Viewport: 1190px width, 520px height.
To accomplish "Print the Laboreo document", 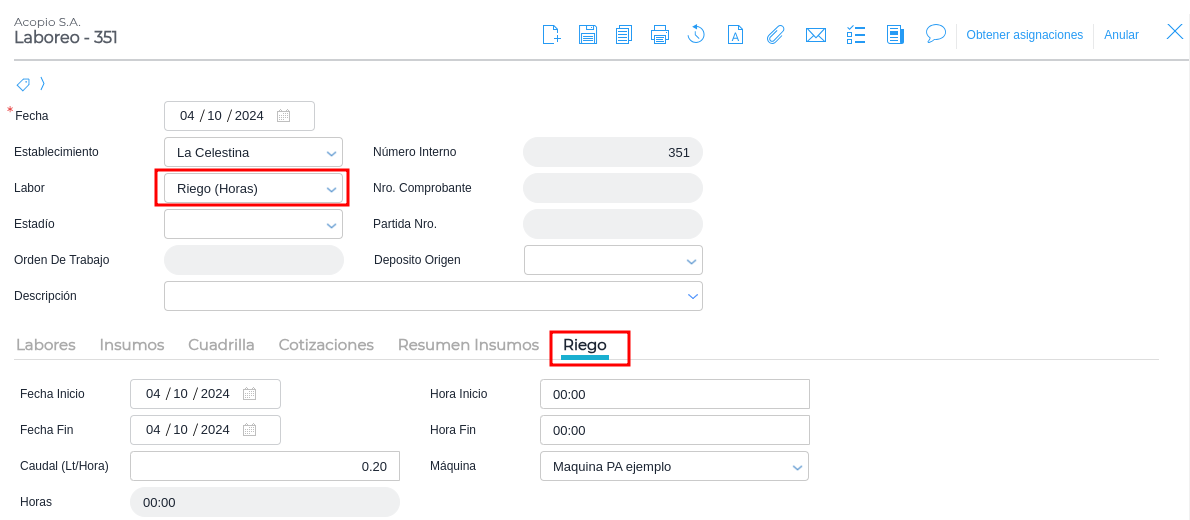I will coord(659,35).
